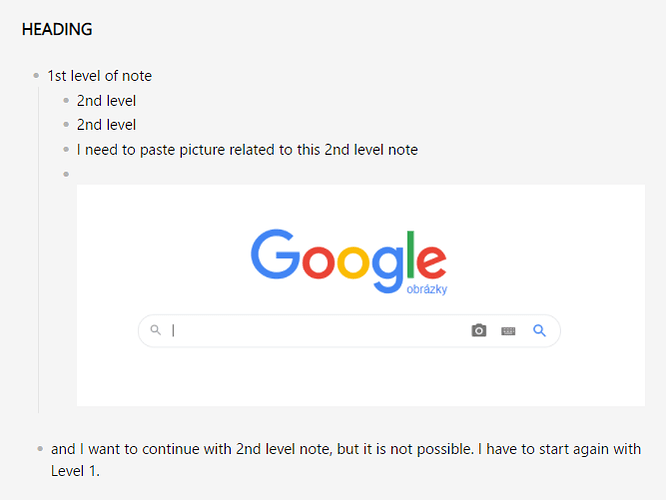The width and height of the screenshot is (666, 500).
Task: Click the HEADING title text
Action: coord(57,29)
